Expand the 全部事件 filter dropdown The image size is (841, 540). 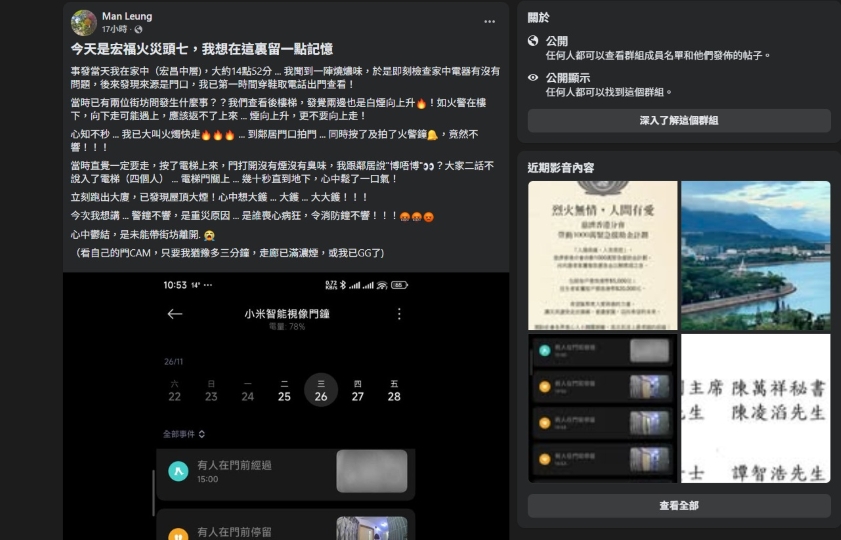(185, 434)
